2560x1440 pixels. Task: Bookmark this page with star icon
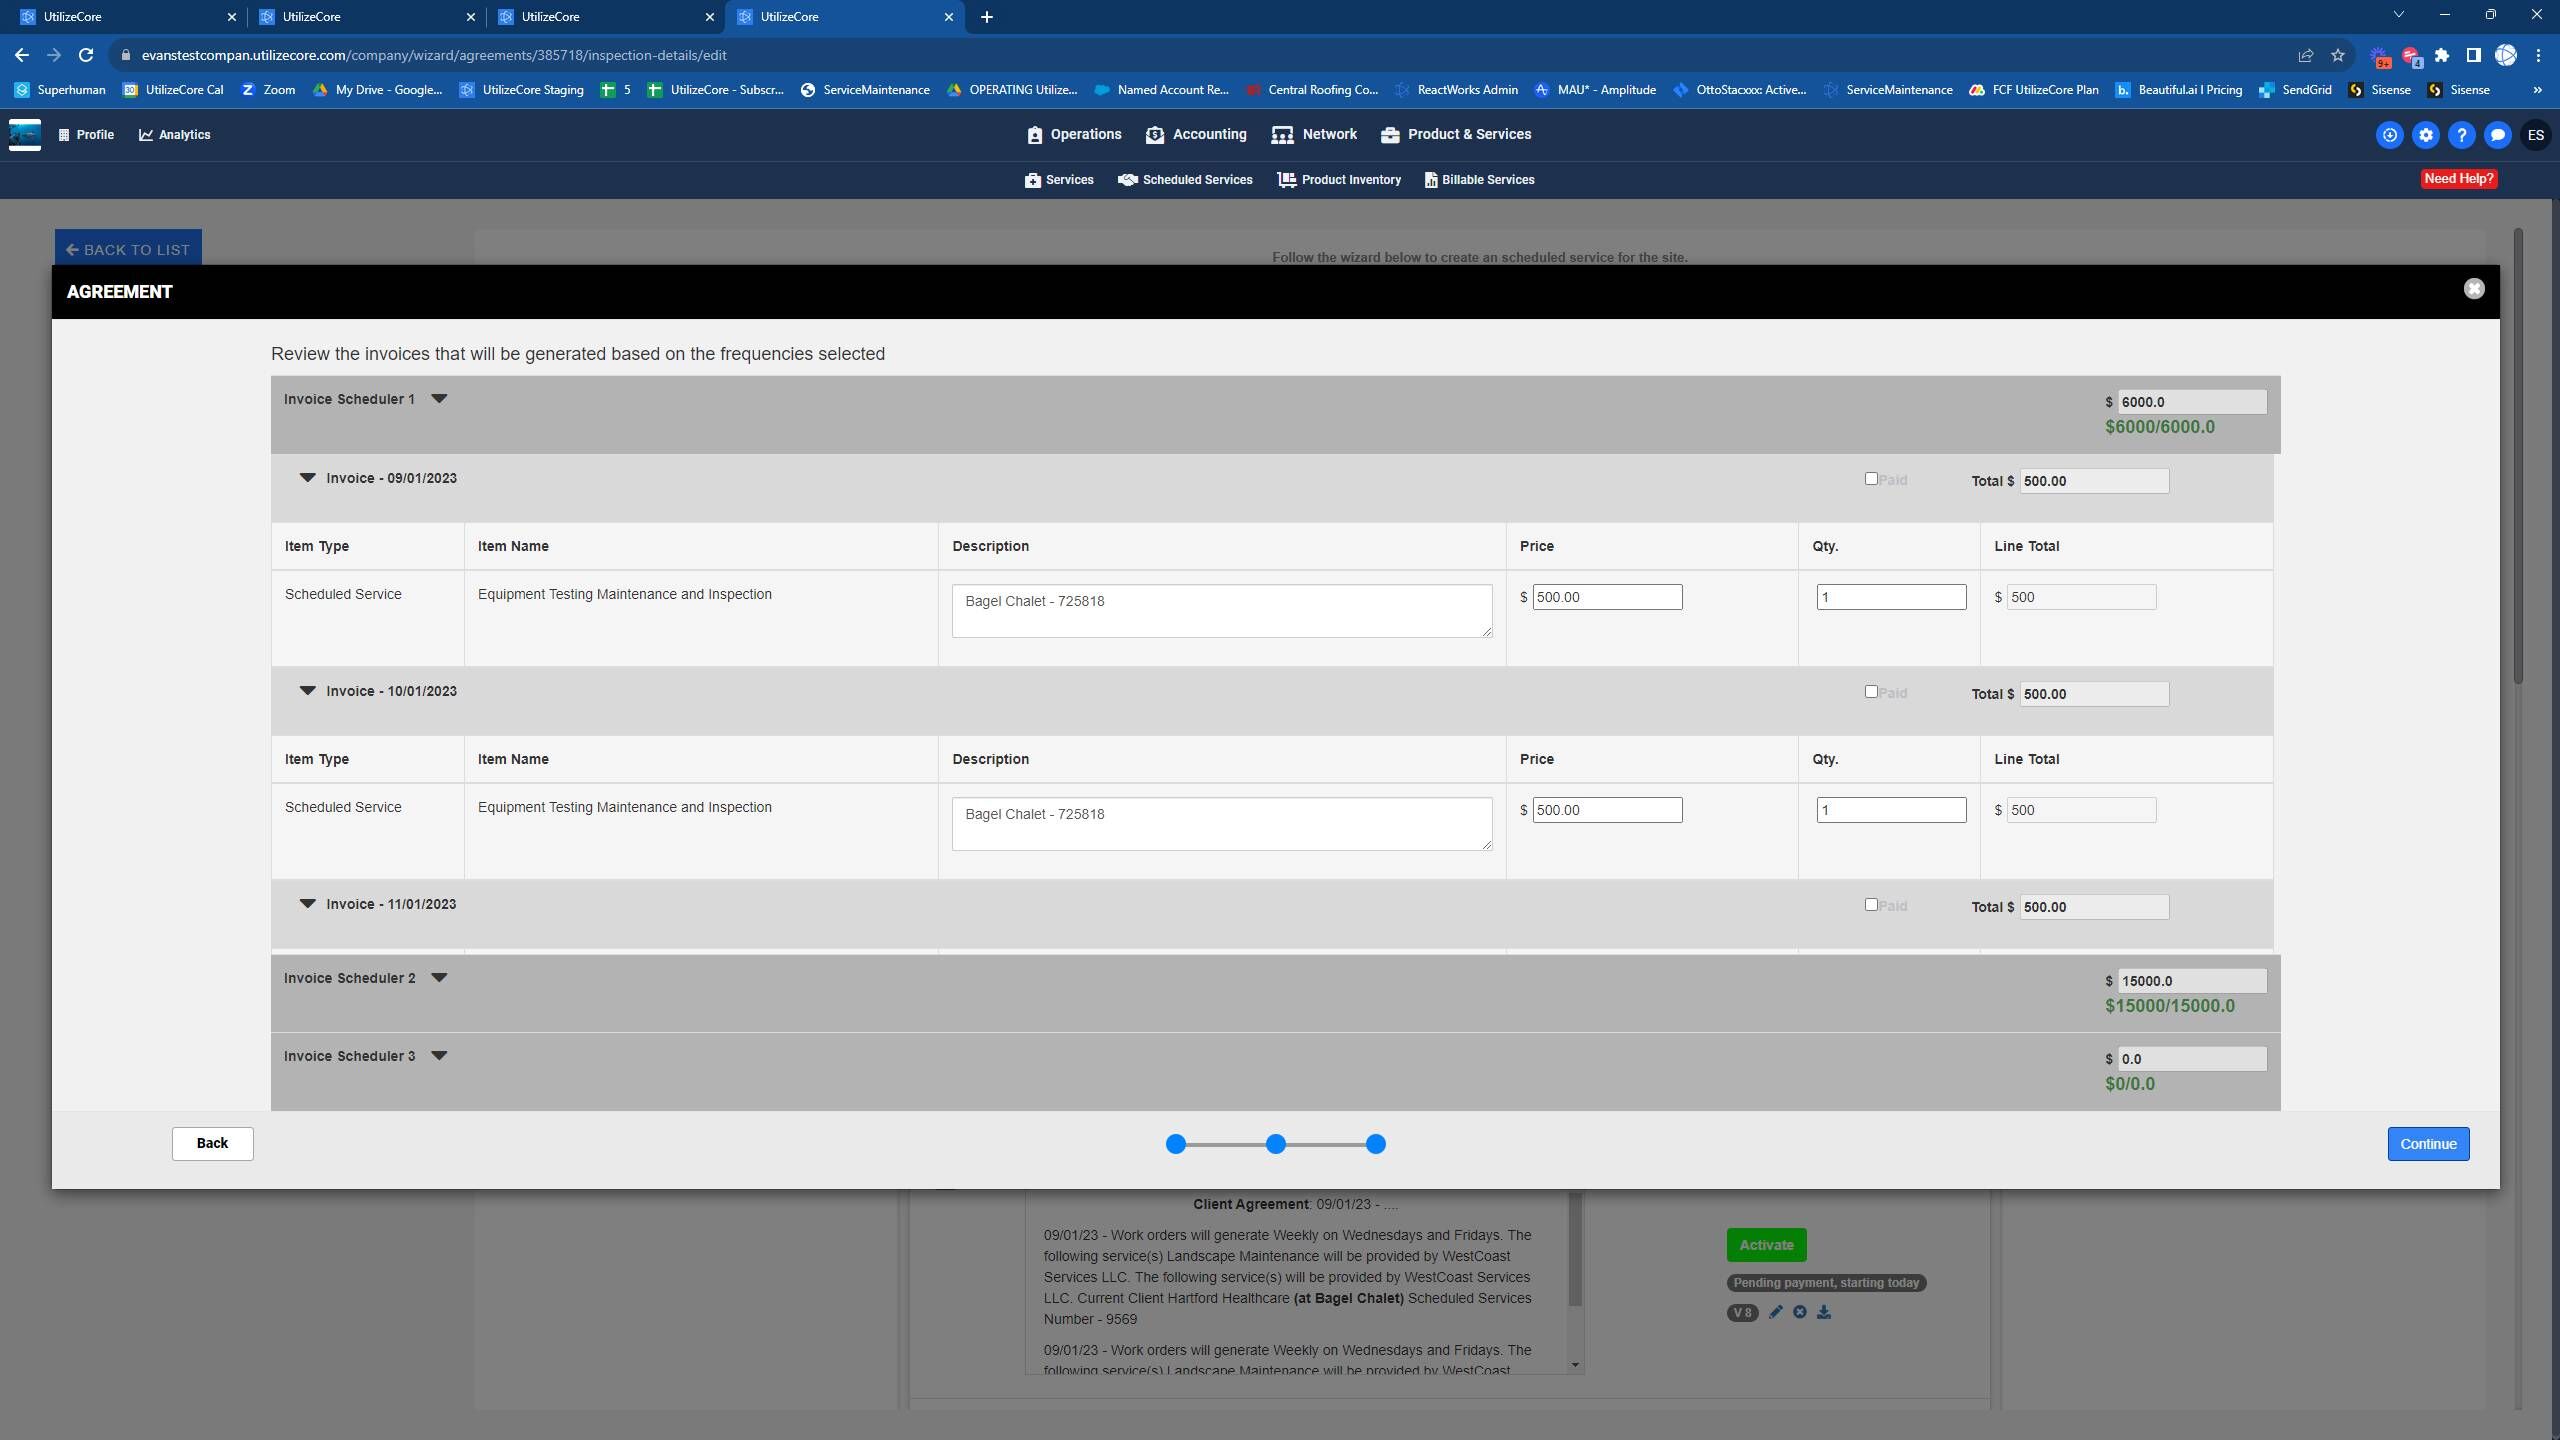(x=2337, y=55)
